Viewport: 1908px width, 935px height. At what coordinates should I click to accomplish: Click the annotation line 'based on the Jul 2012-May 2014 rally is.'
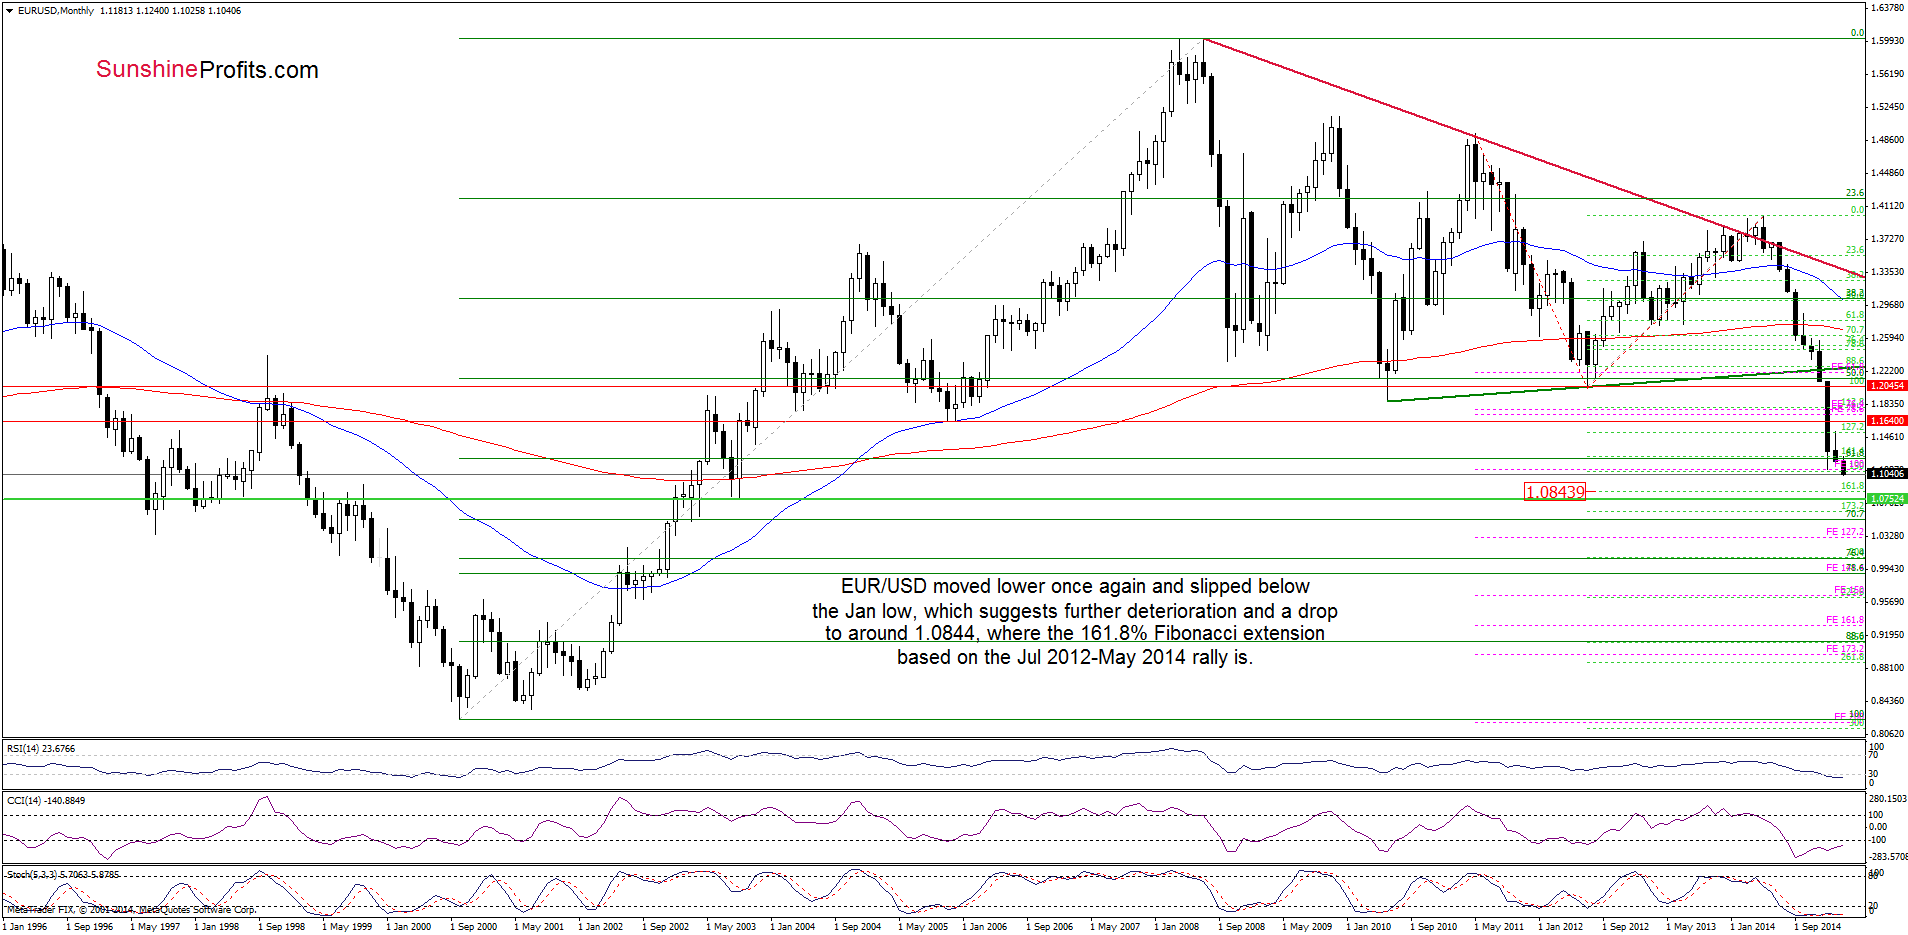click(1075, 658)
